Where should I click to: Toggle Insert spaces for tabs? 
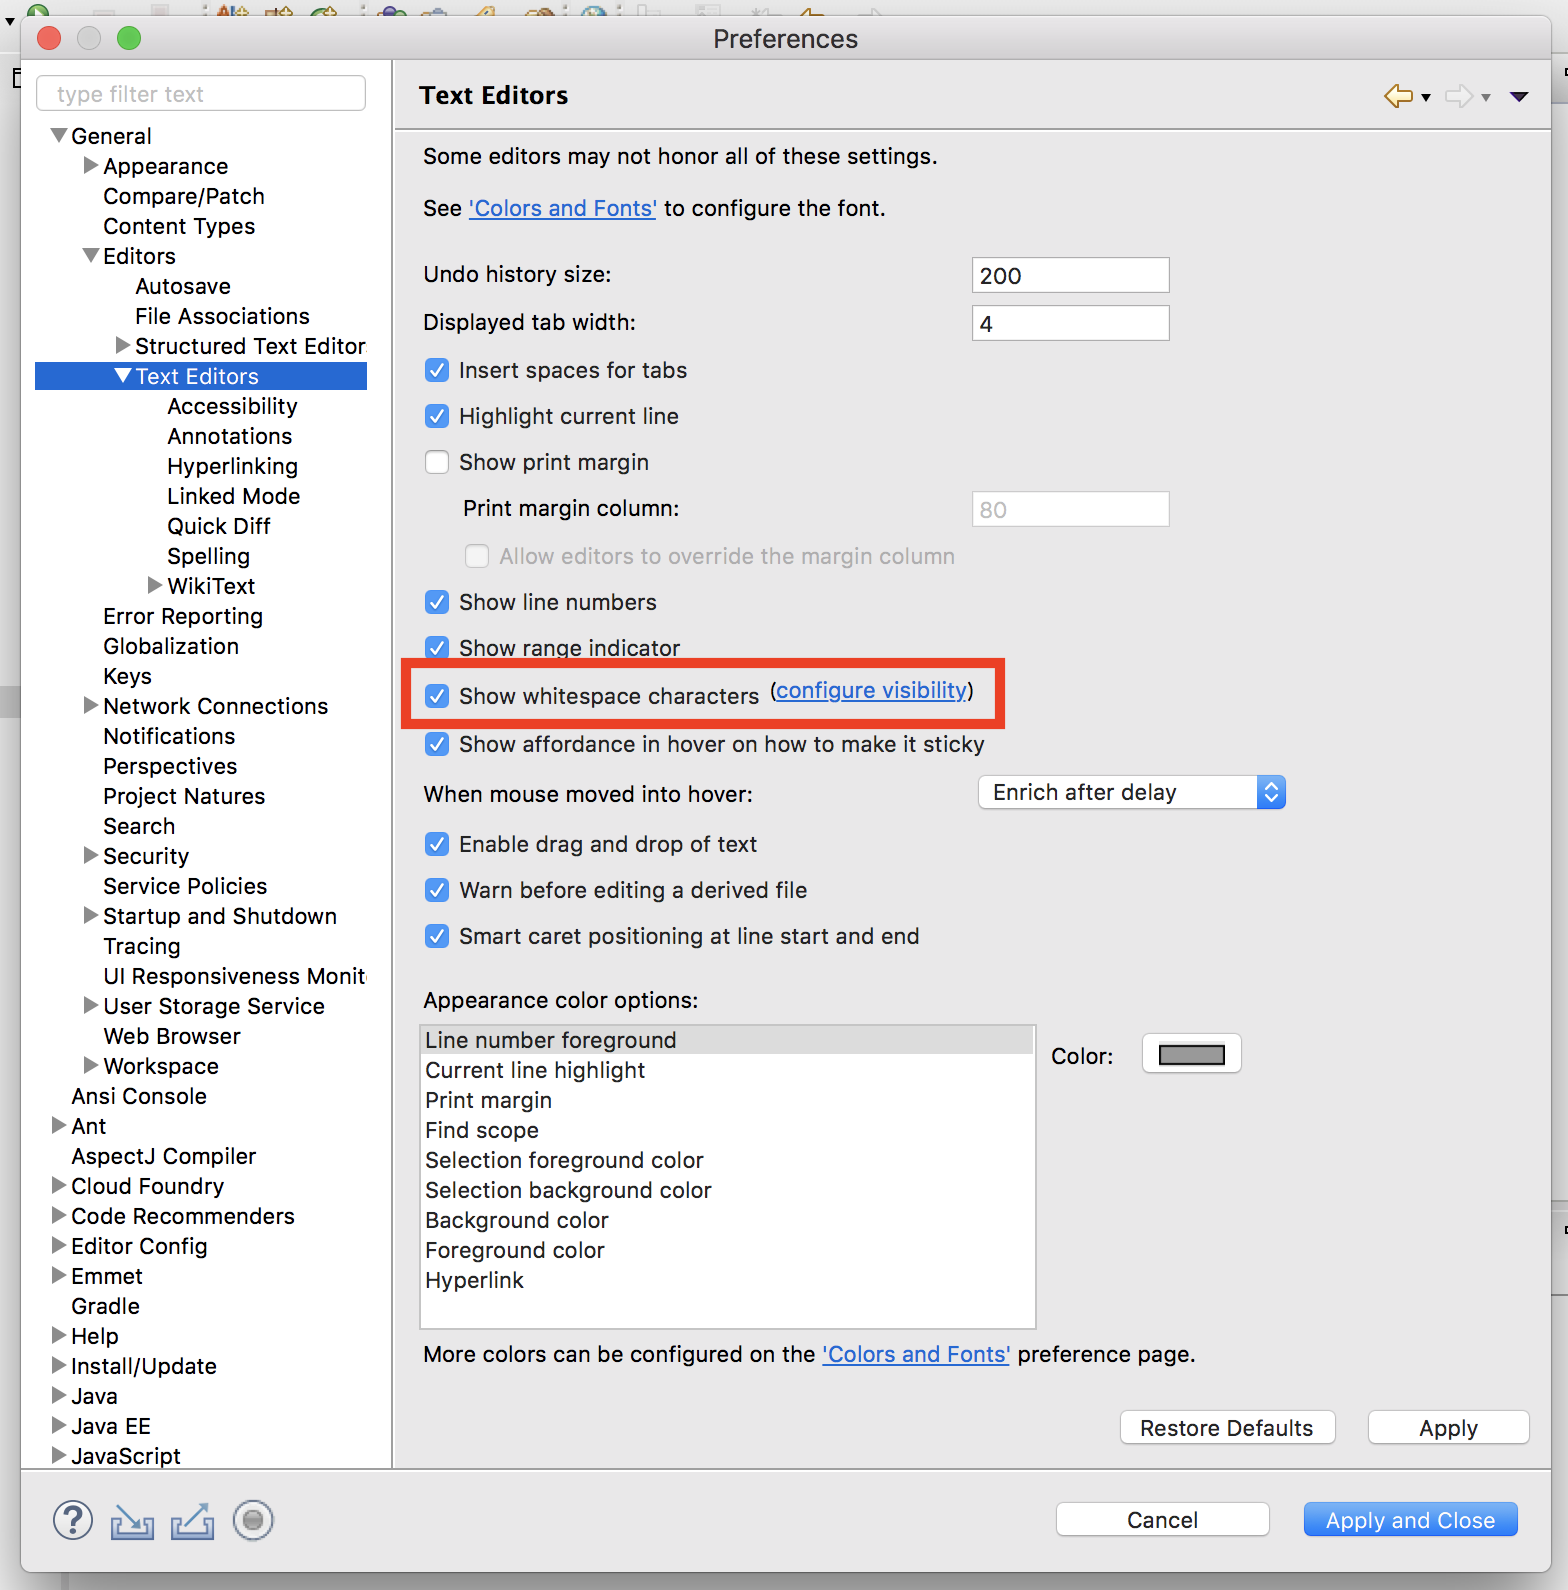[437, 370]
